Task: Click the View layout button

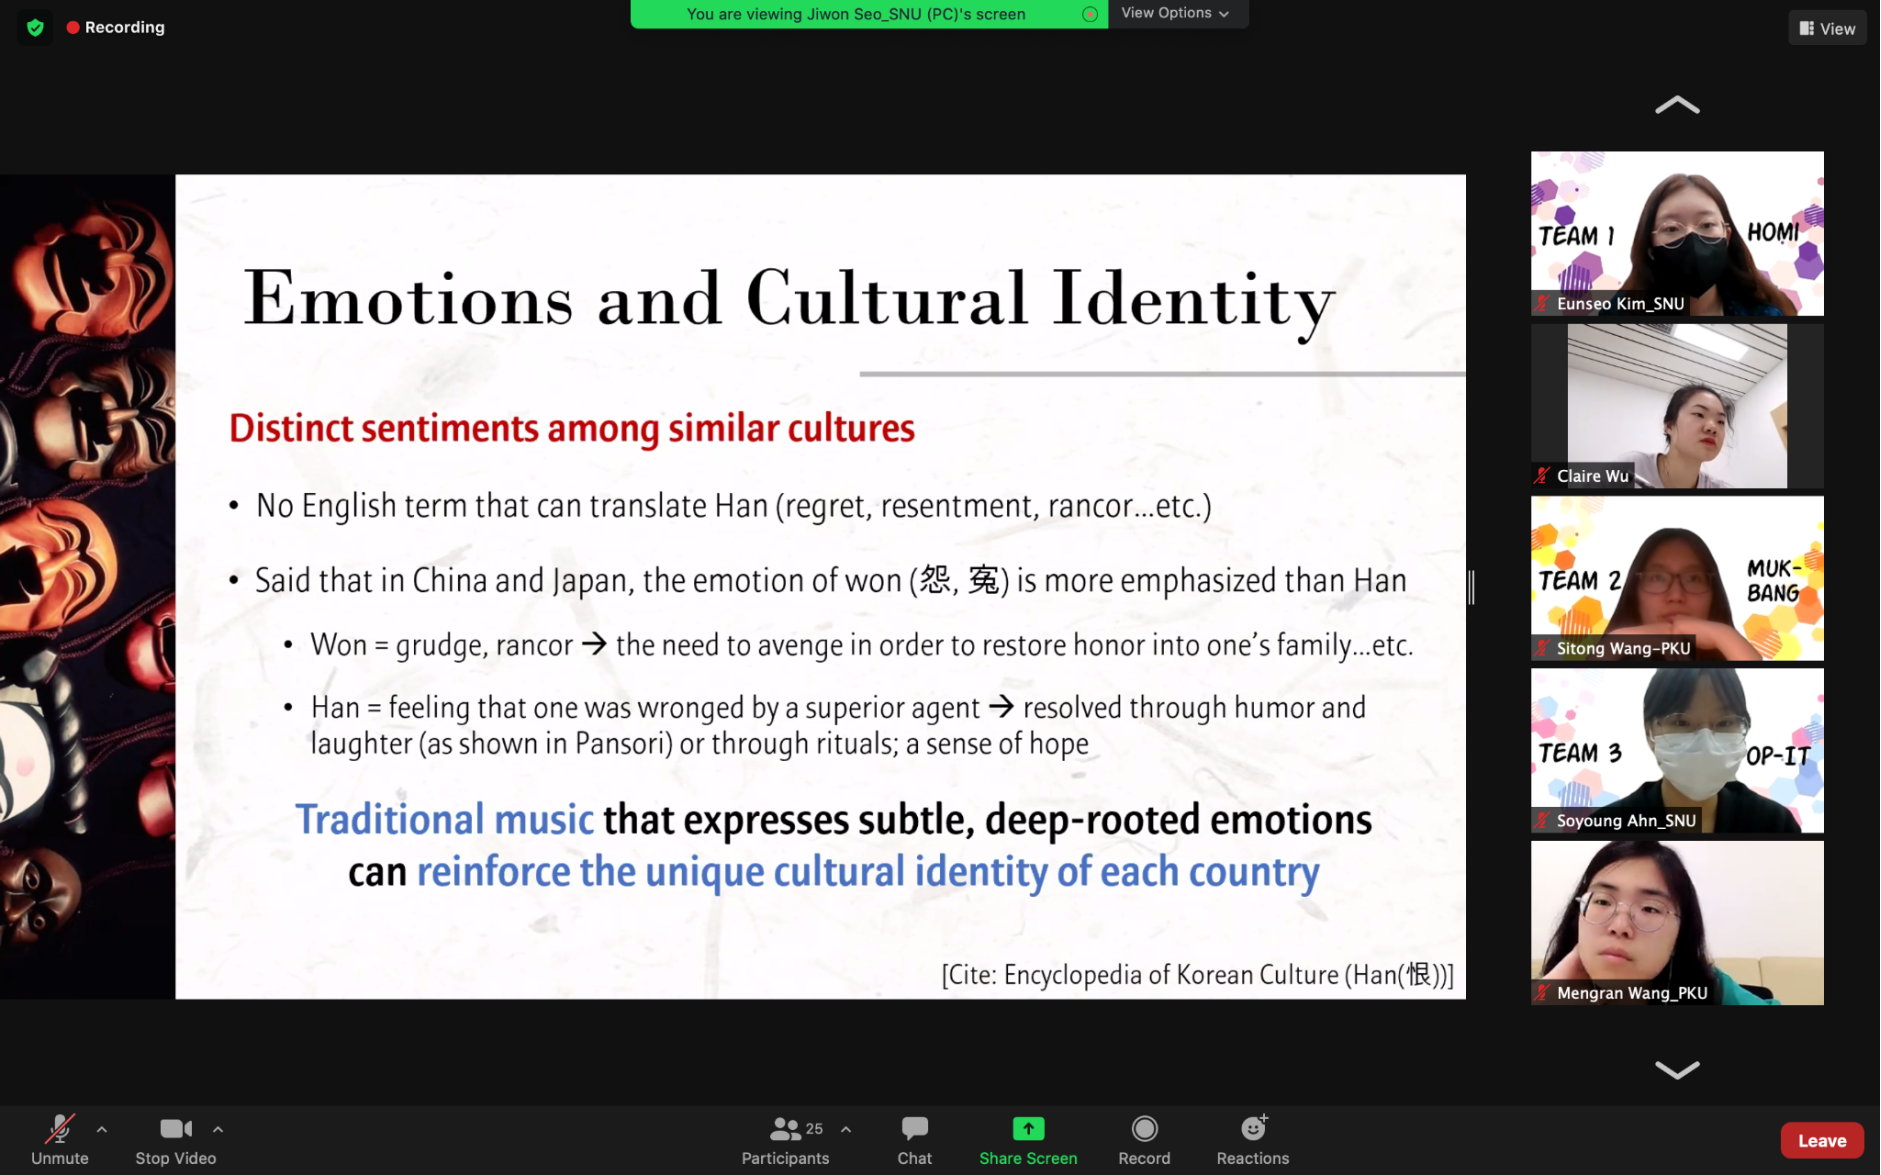Action: click(1827, 28)
